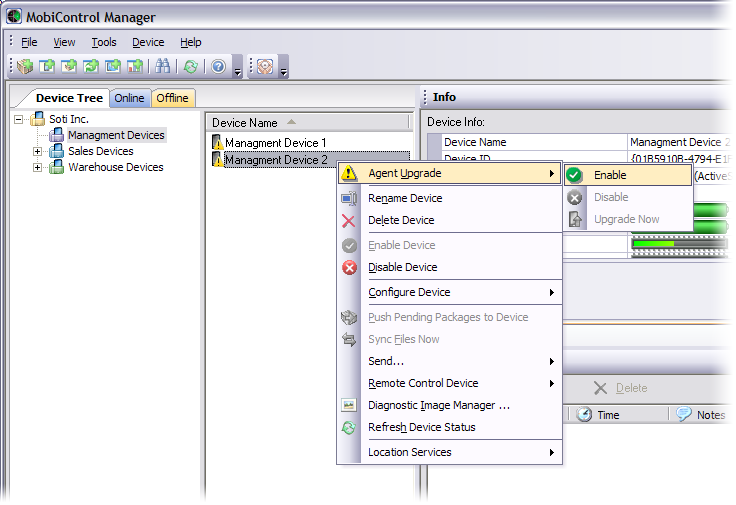Open second toolbar options dropdown arrow
This screenshot has height=505, width=736.
coord(284,72)
